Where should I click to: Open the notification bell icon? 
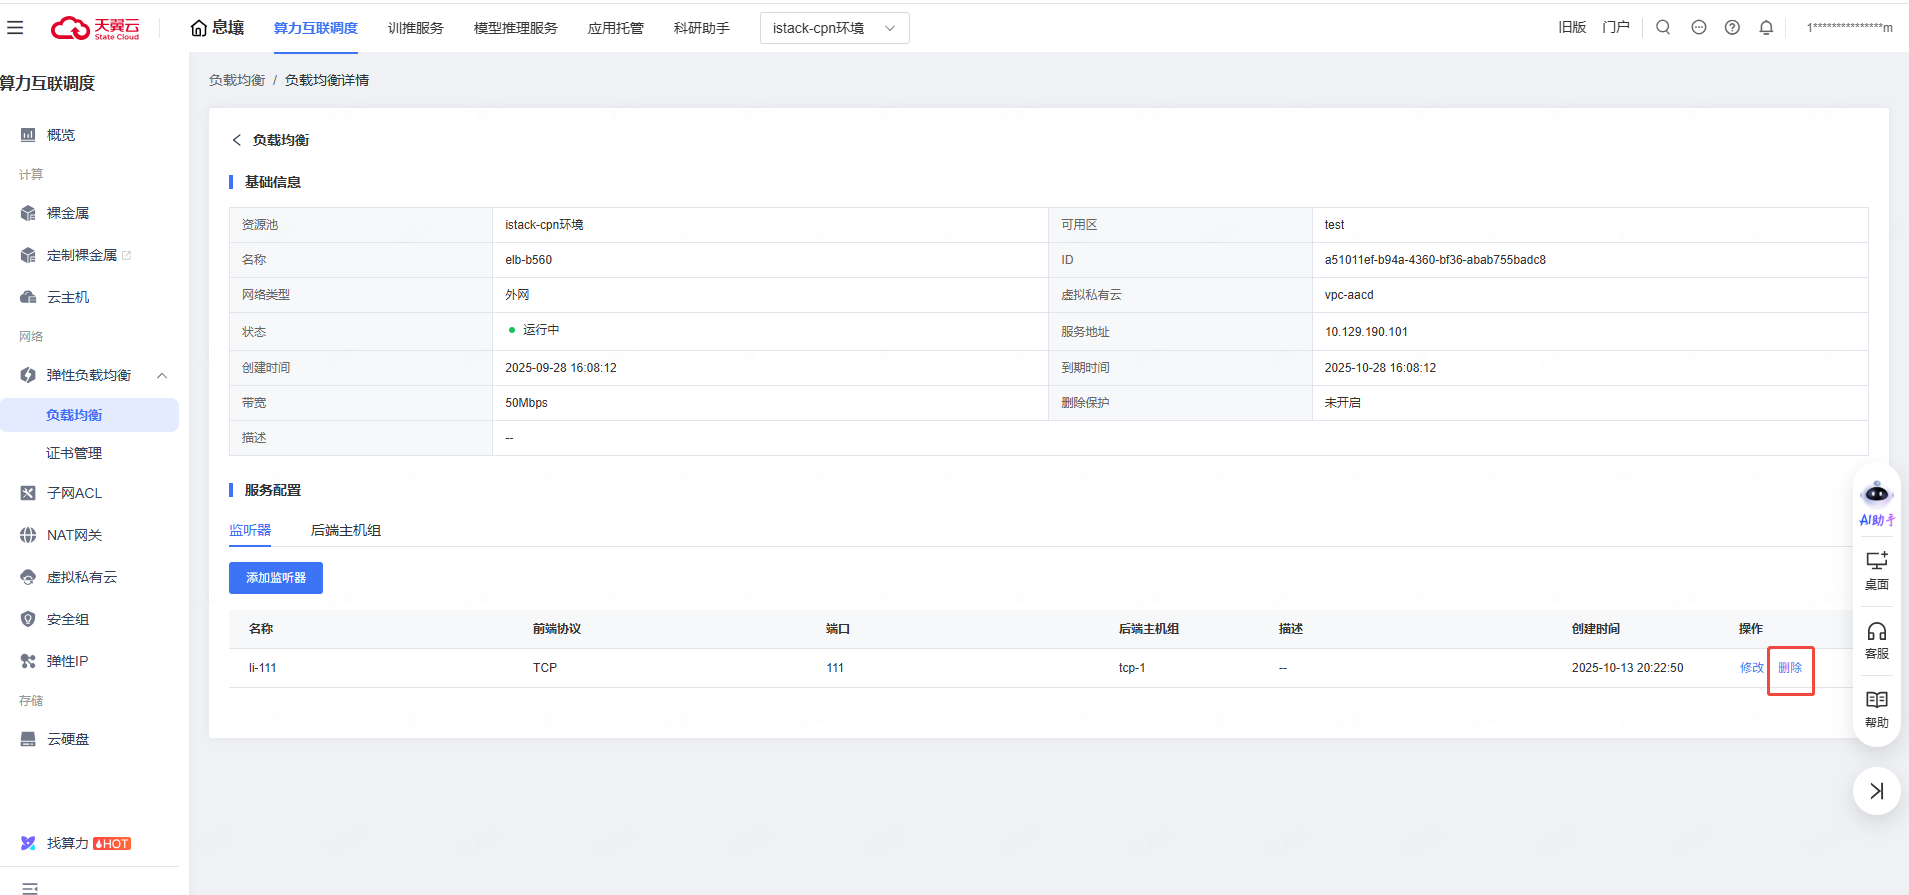[x=1766, y=28]
